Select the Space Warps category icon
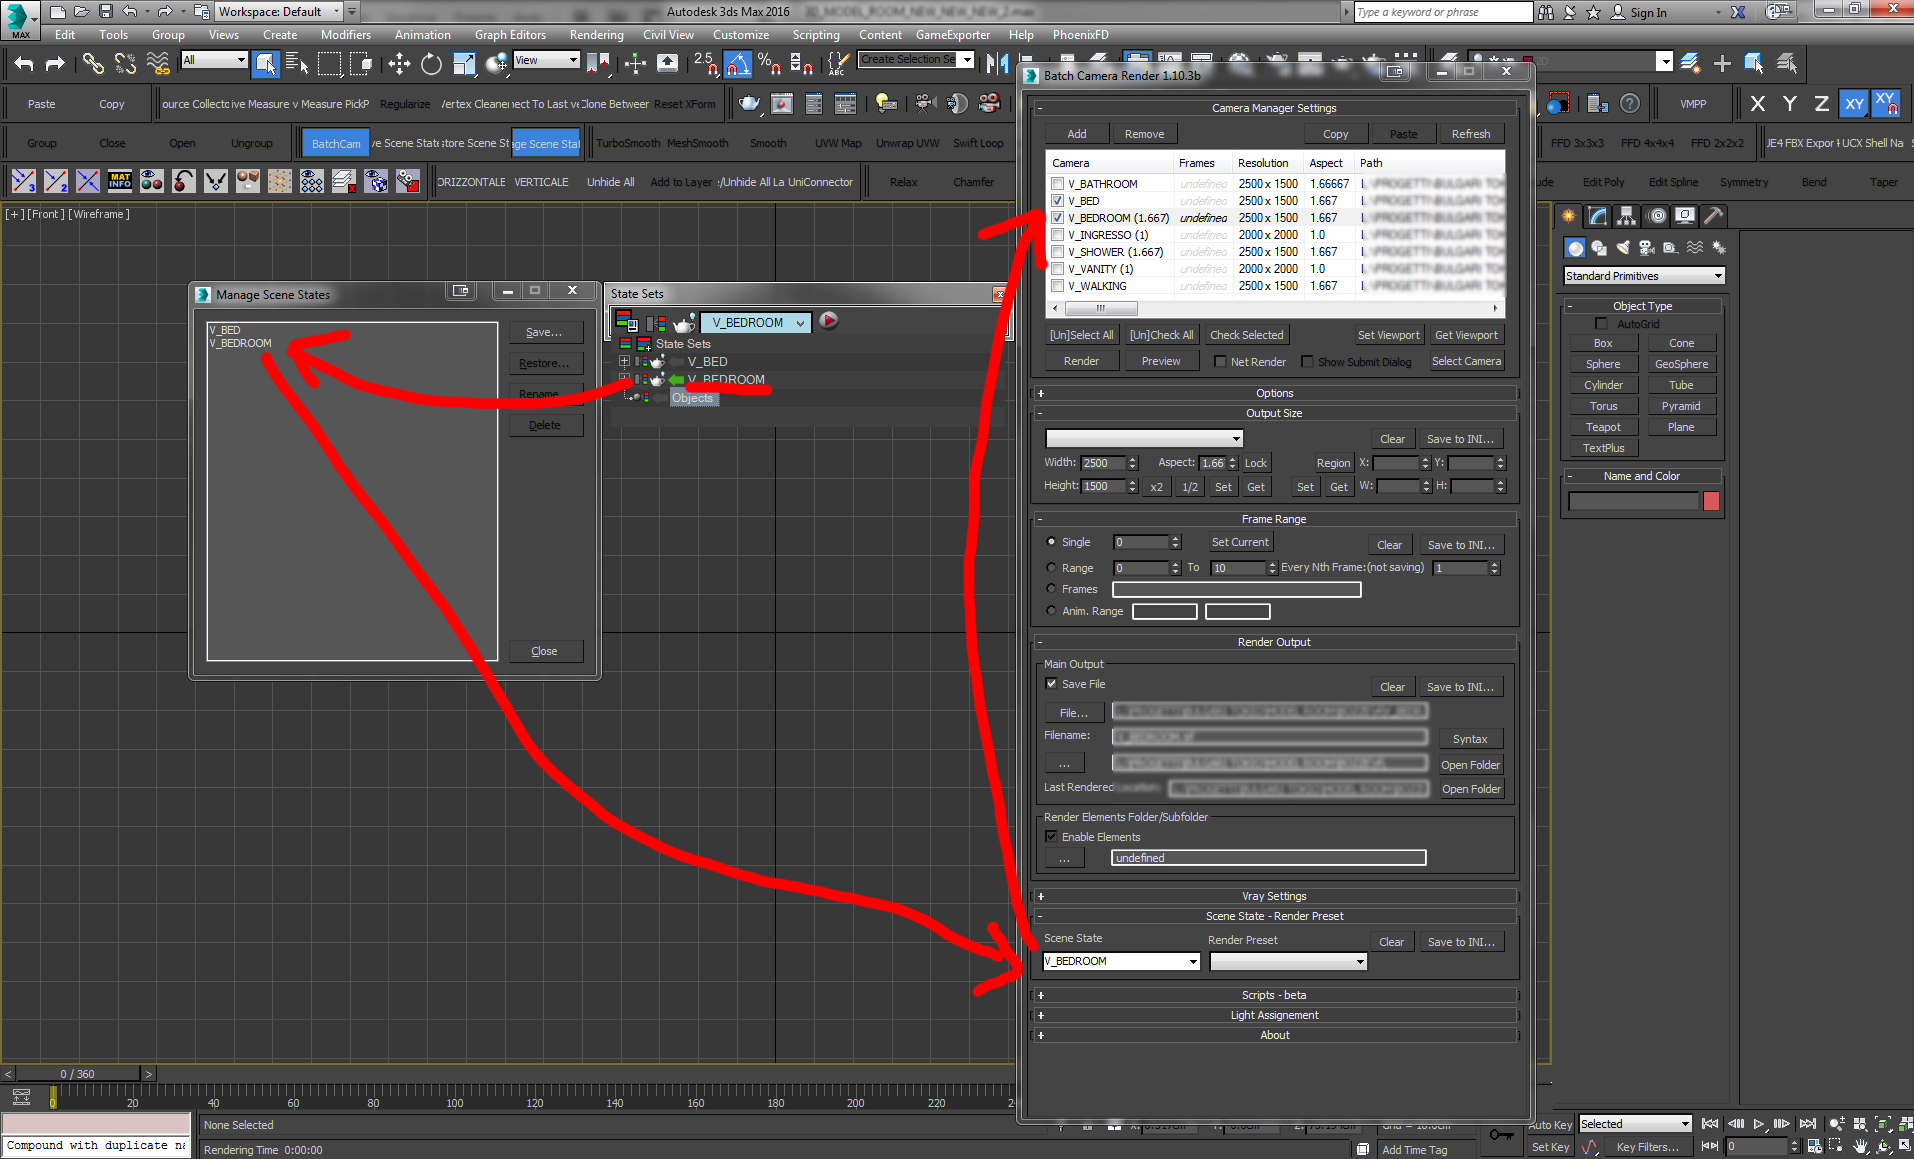The image size is (1914, 1159). (1695, 247)
